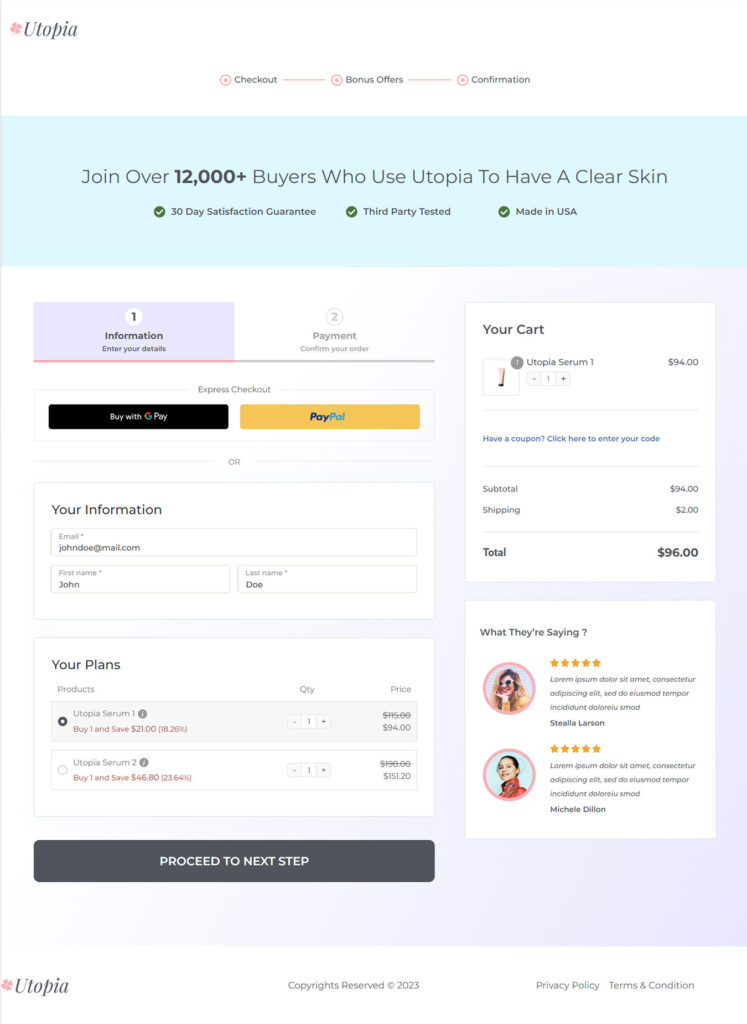747x1024 pixels.
Task: Click the Last name input field
Action: tap(327, 579)
